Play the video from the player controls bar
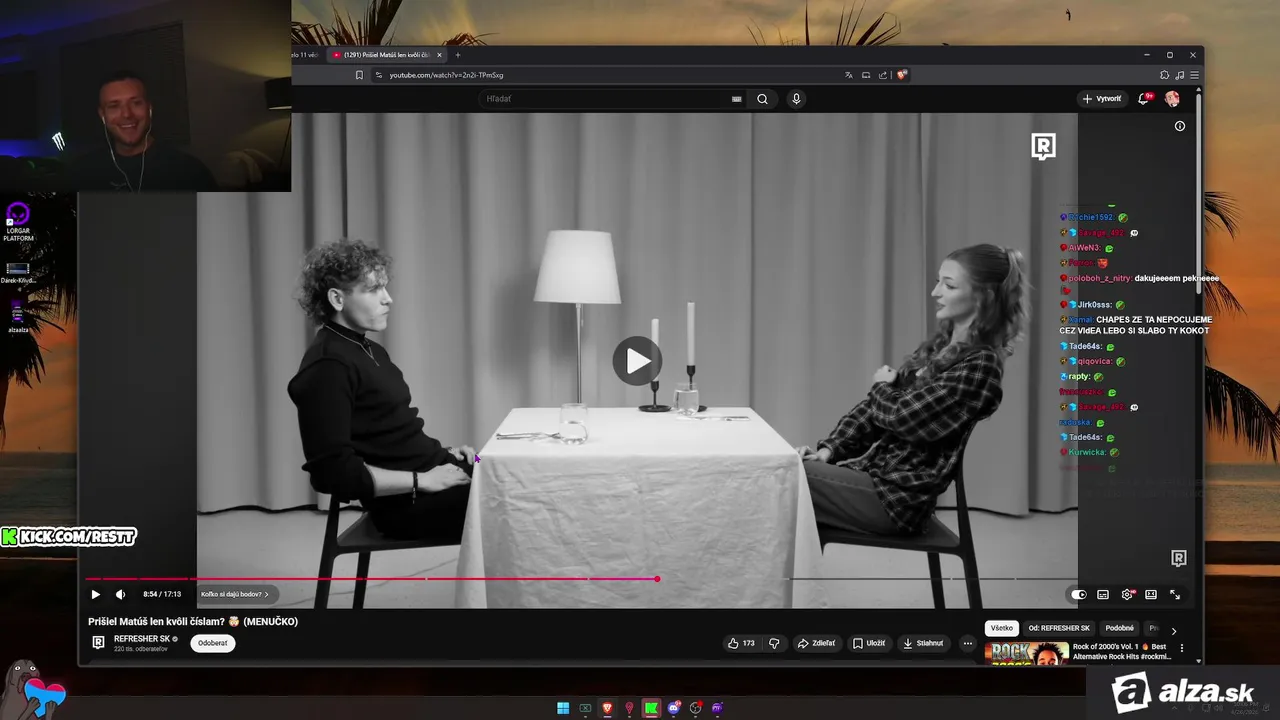Viewport: 1280px width, 720px height. 95,594
